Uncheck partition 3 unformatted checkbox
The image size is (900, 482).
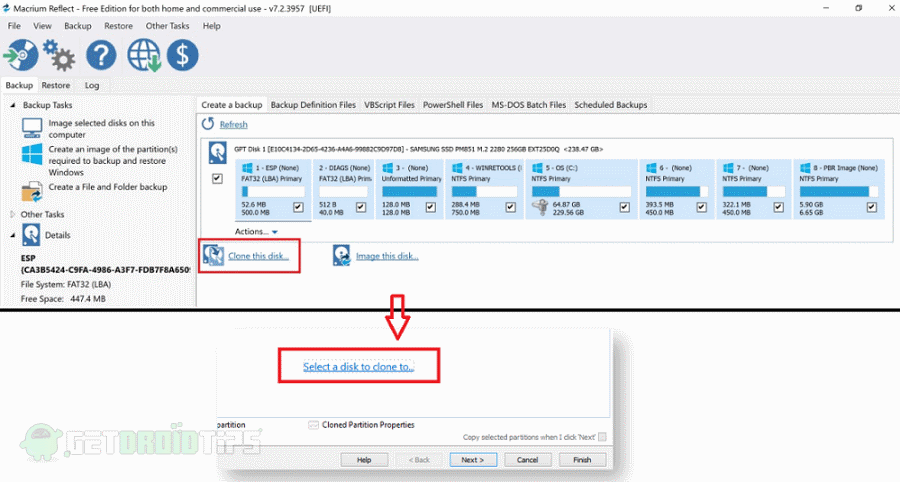[x=430, y=207]
